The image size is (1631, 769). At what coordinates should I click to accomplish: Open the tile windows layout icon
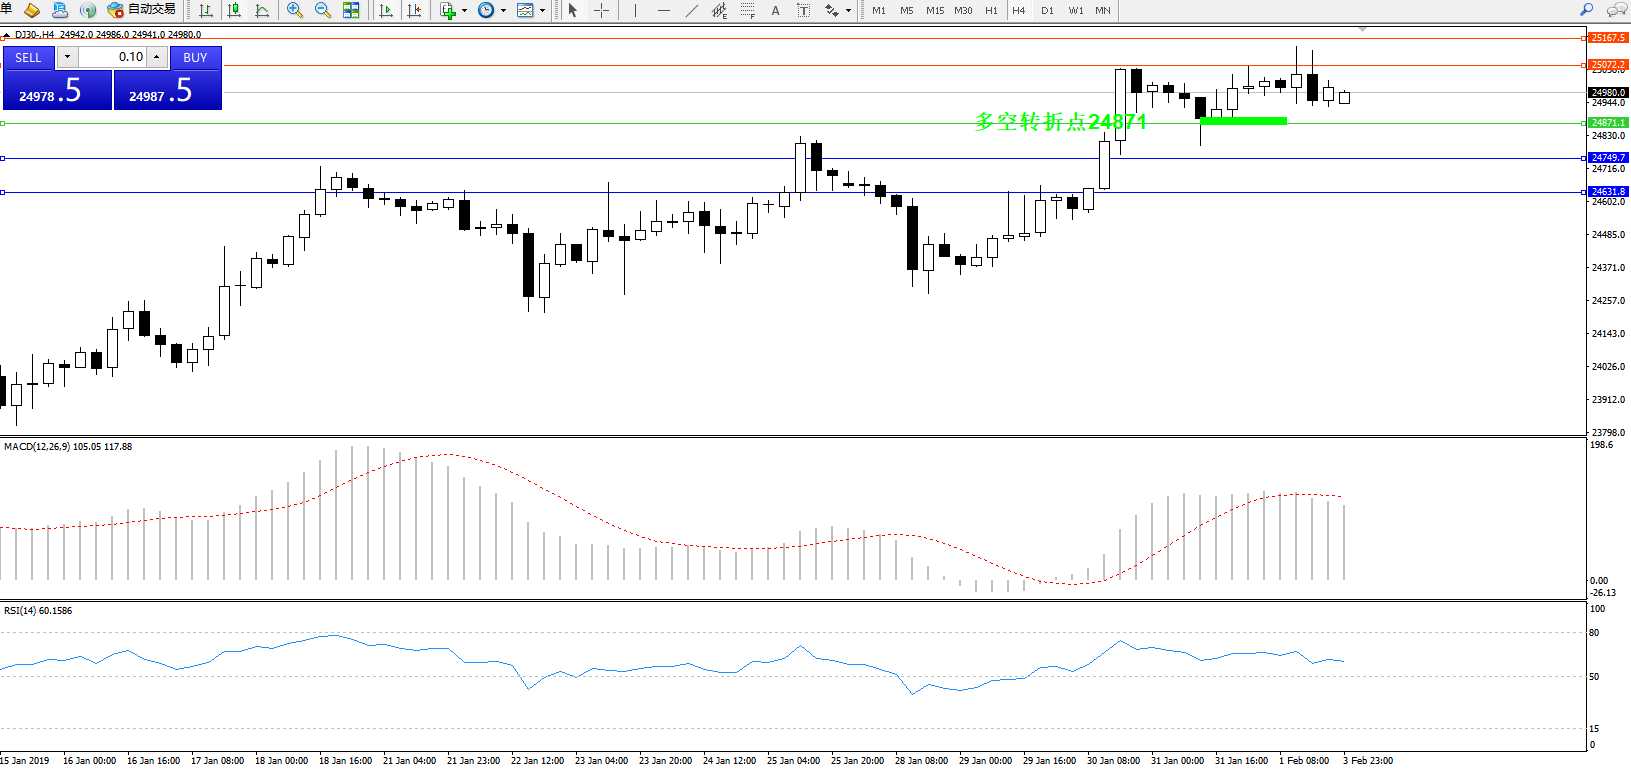coord(351,10)
